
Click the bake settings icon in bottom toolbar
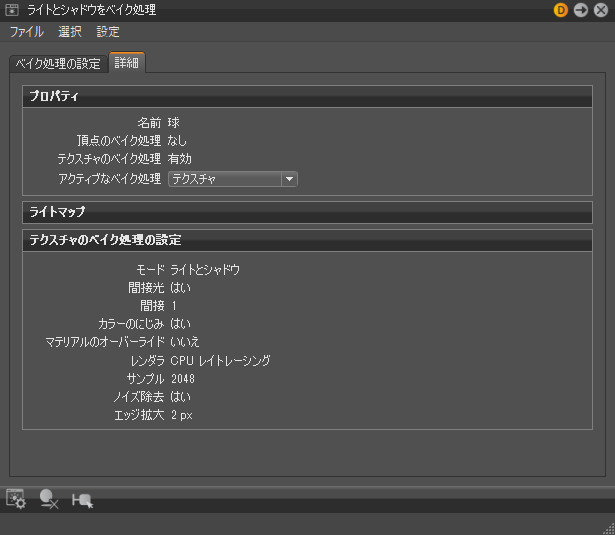[16, 499]
